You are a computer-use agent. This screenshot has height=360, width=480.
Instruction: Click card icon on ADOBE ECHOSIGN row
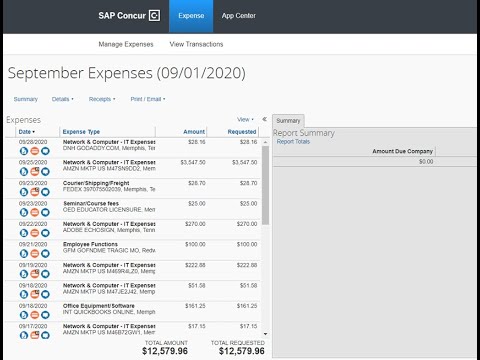point(35,233)
